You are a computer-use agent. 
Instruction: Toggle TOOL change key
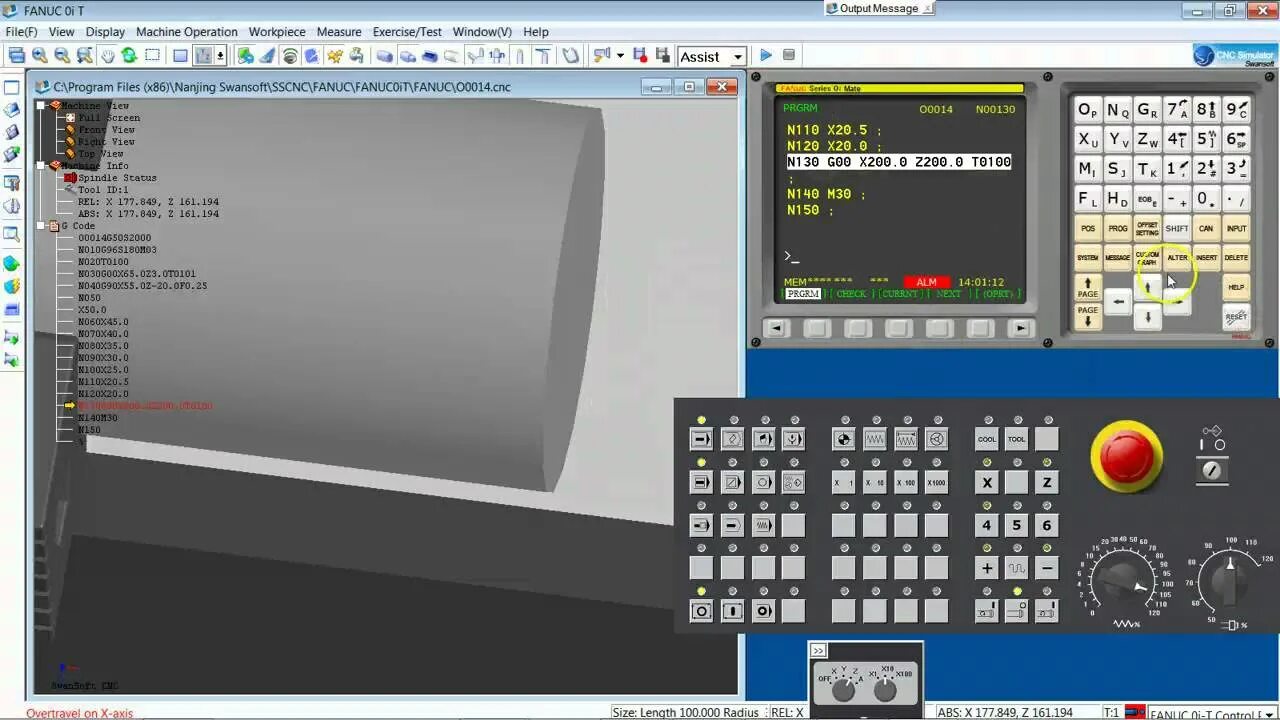click(x=1017, y=439)
